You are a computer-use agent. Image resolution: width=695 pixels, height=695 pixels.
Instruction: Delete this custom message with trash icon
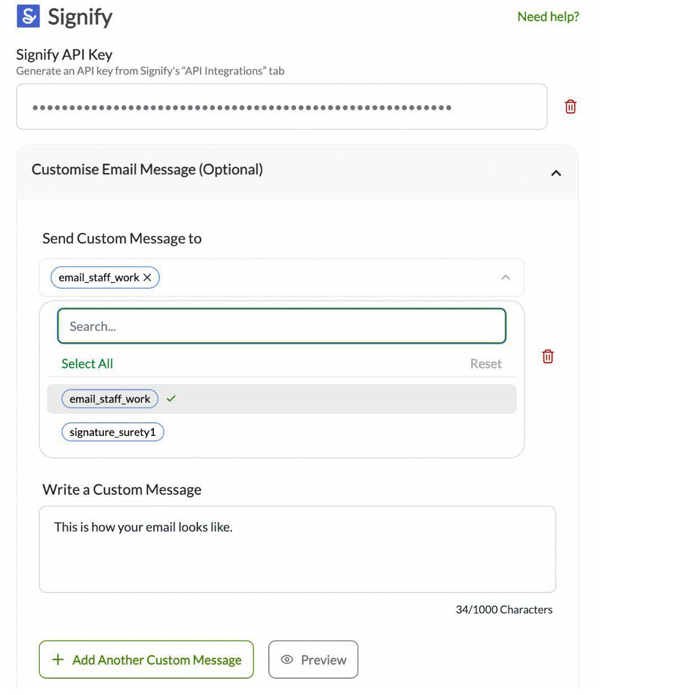click(x=548, y=357)
